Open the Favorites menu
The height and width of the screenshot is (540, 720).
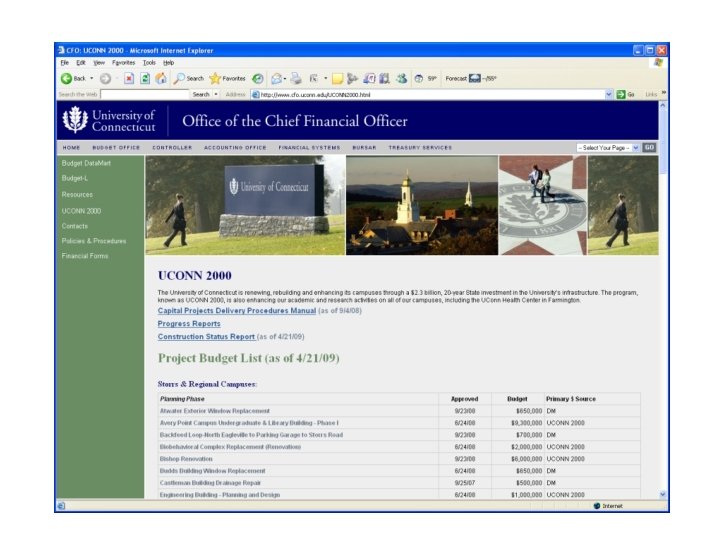124,63
